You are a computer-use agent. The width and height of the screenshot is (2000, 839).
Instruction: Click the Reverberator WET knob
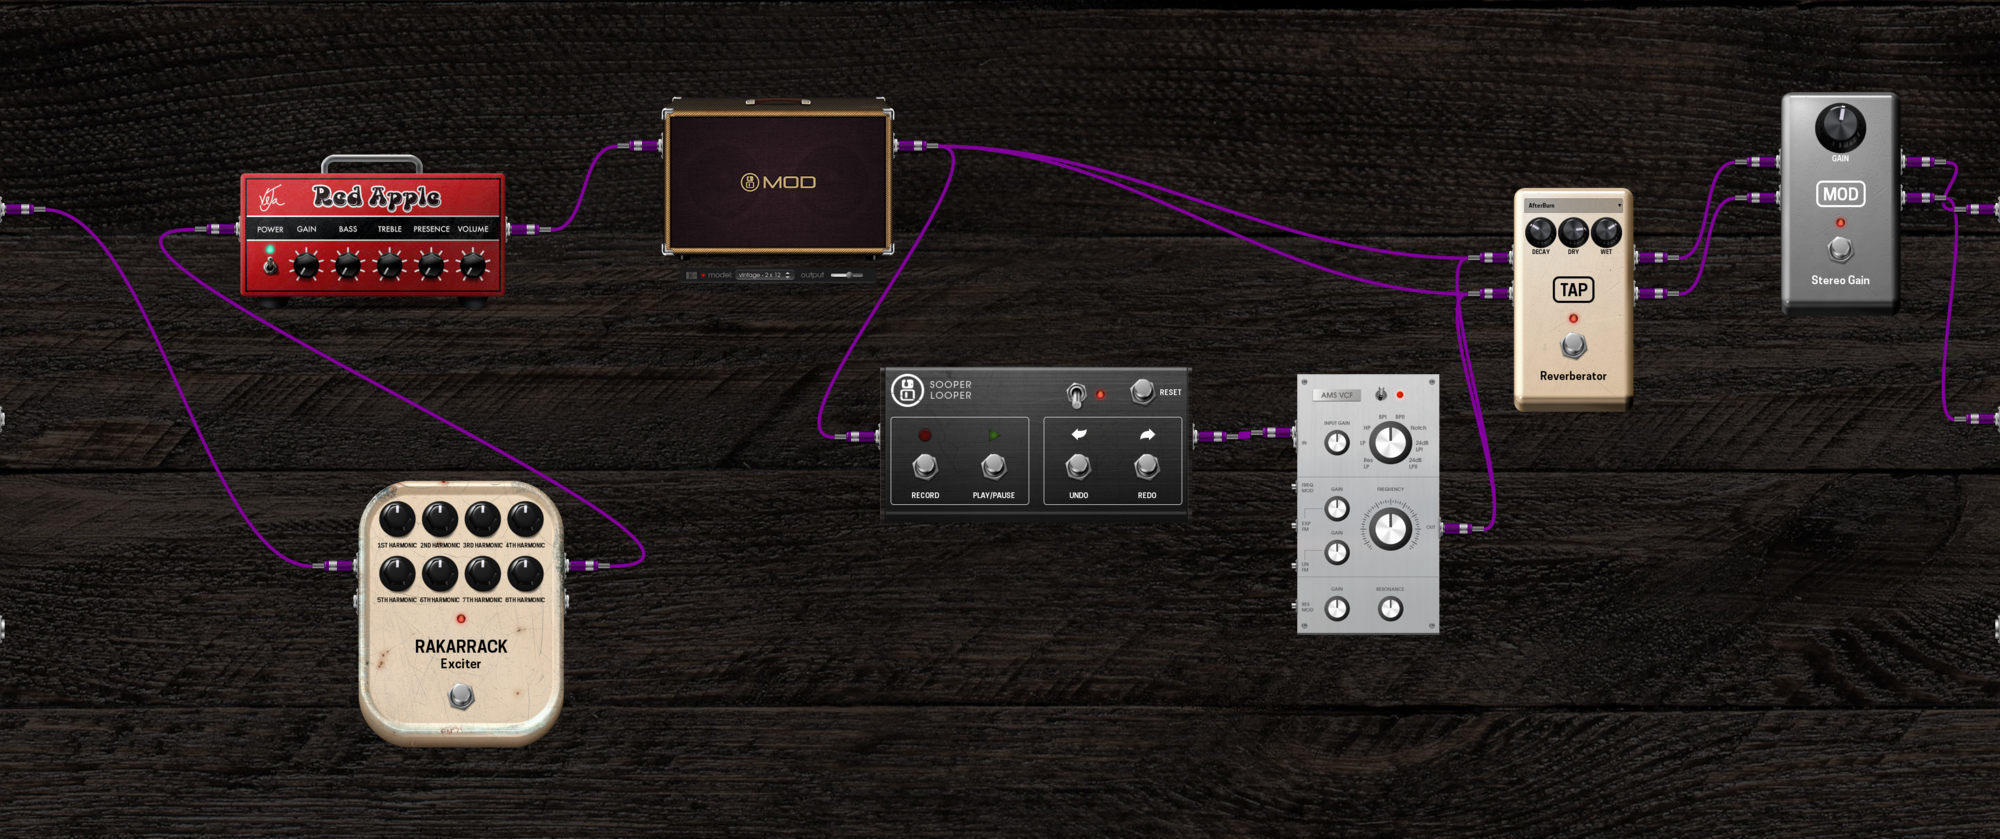[1606, 232]
